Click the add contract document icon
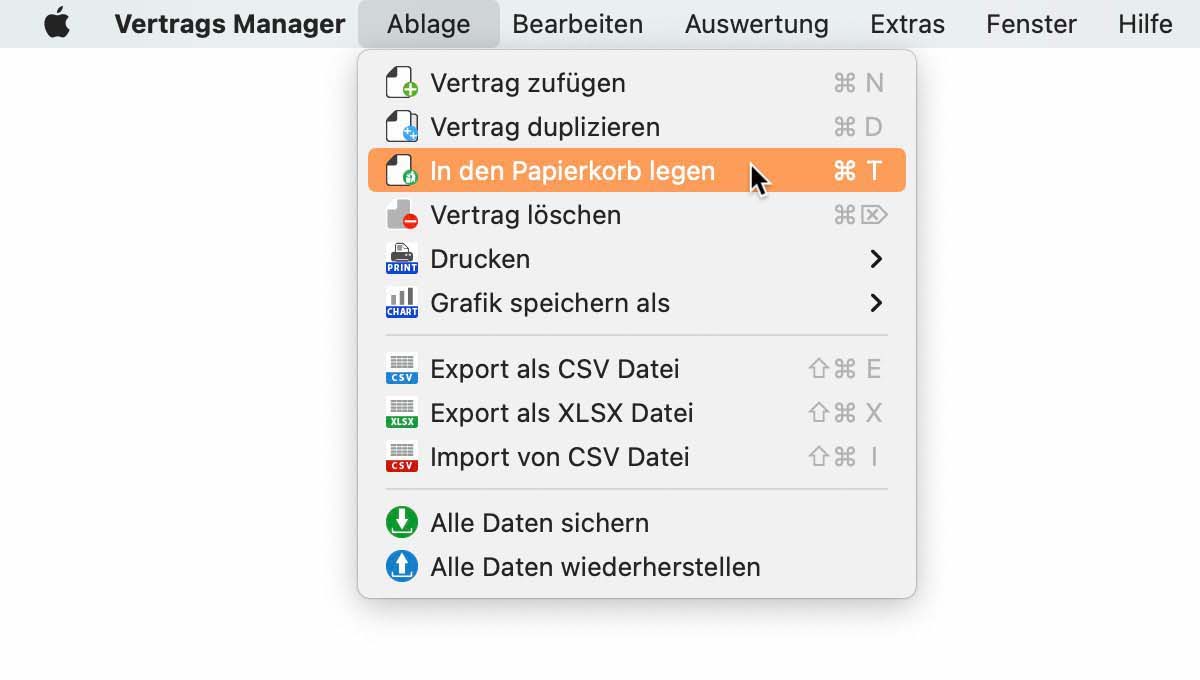 tap(401, 83)
